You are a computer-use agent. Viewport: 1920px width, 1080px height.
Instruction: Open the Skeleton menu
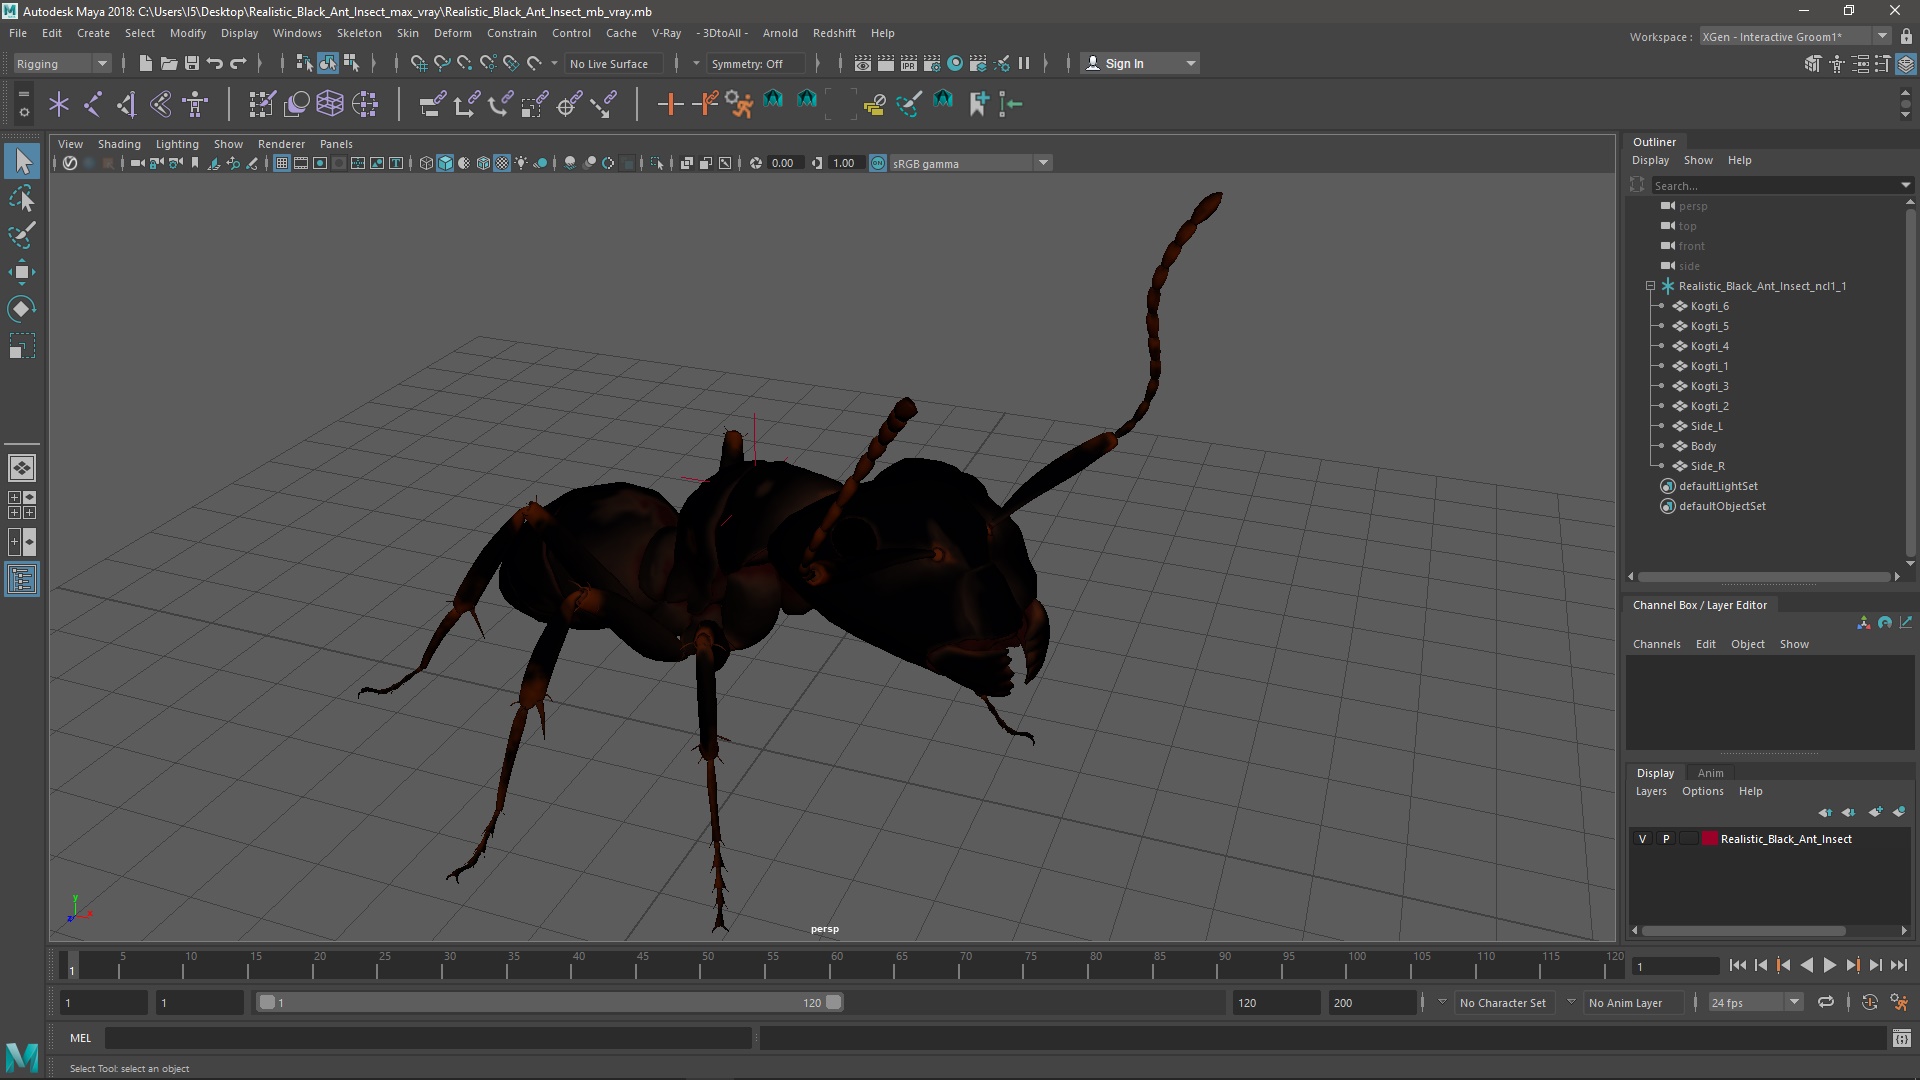click(359, 33)
